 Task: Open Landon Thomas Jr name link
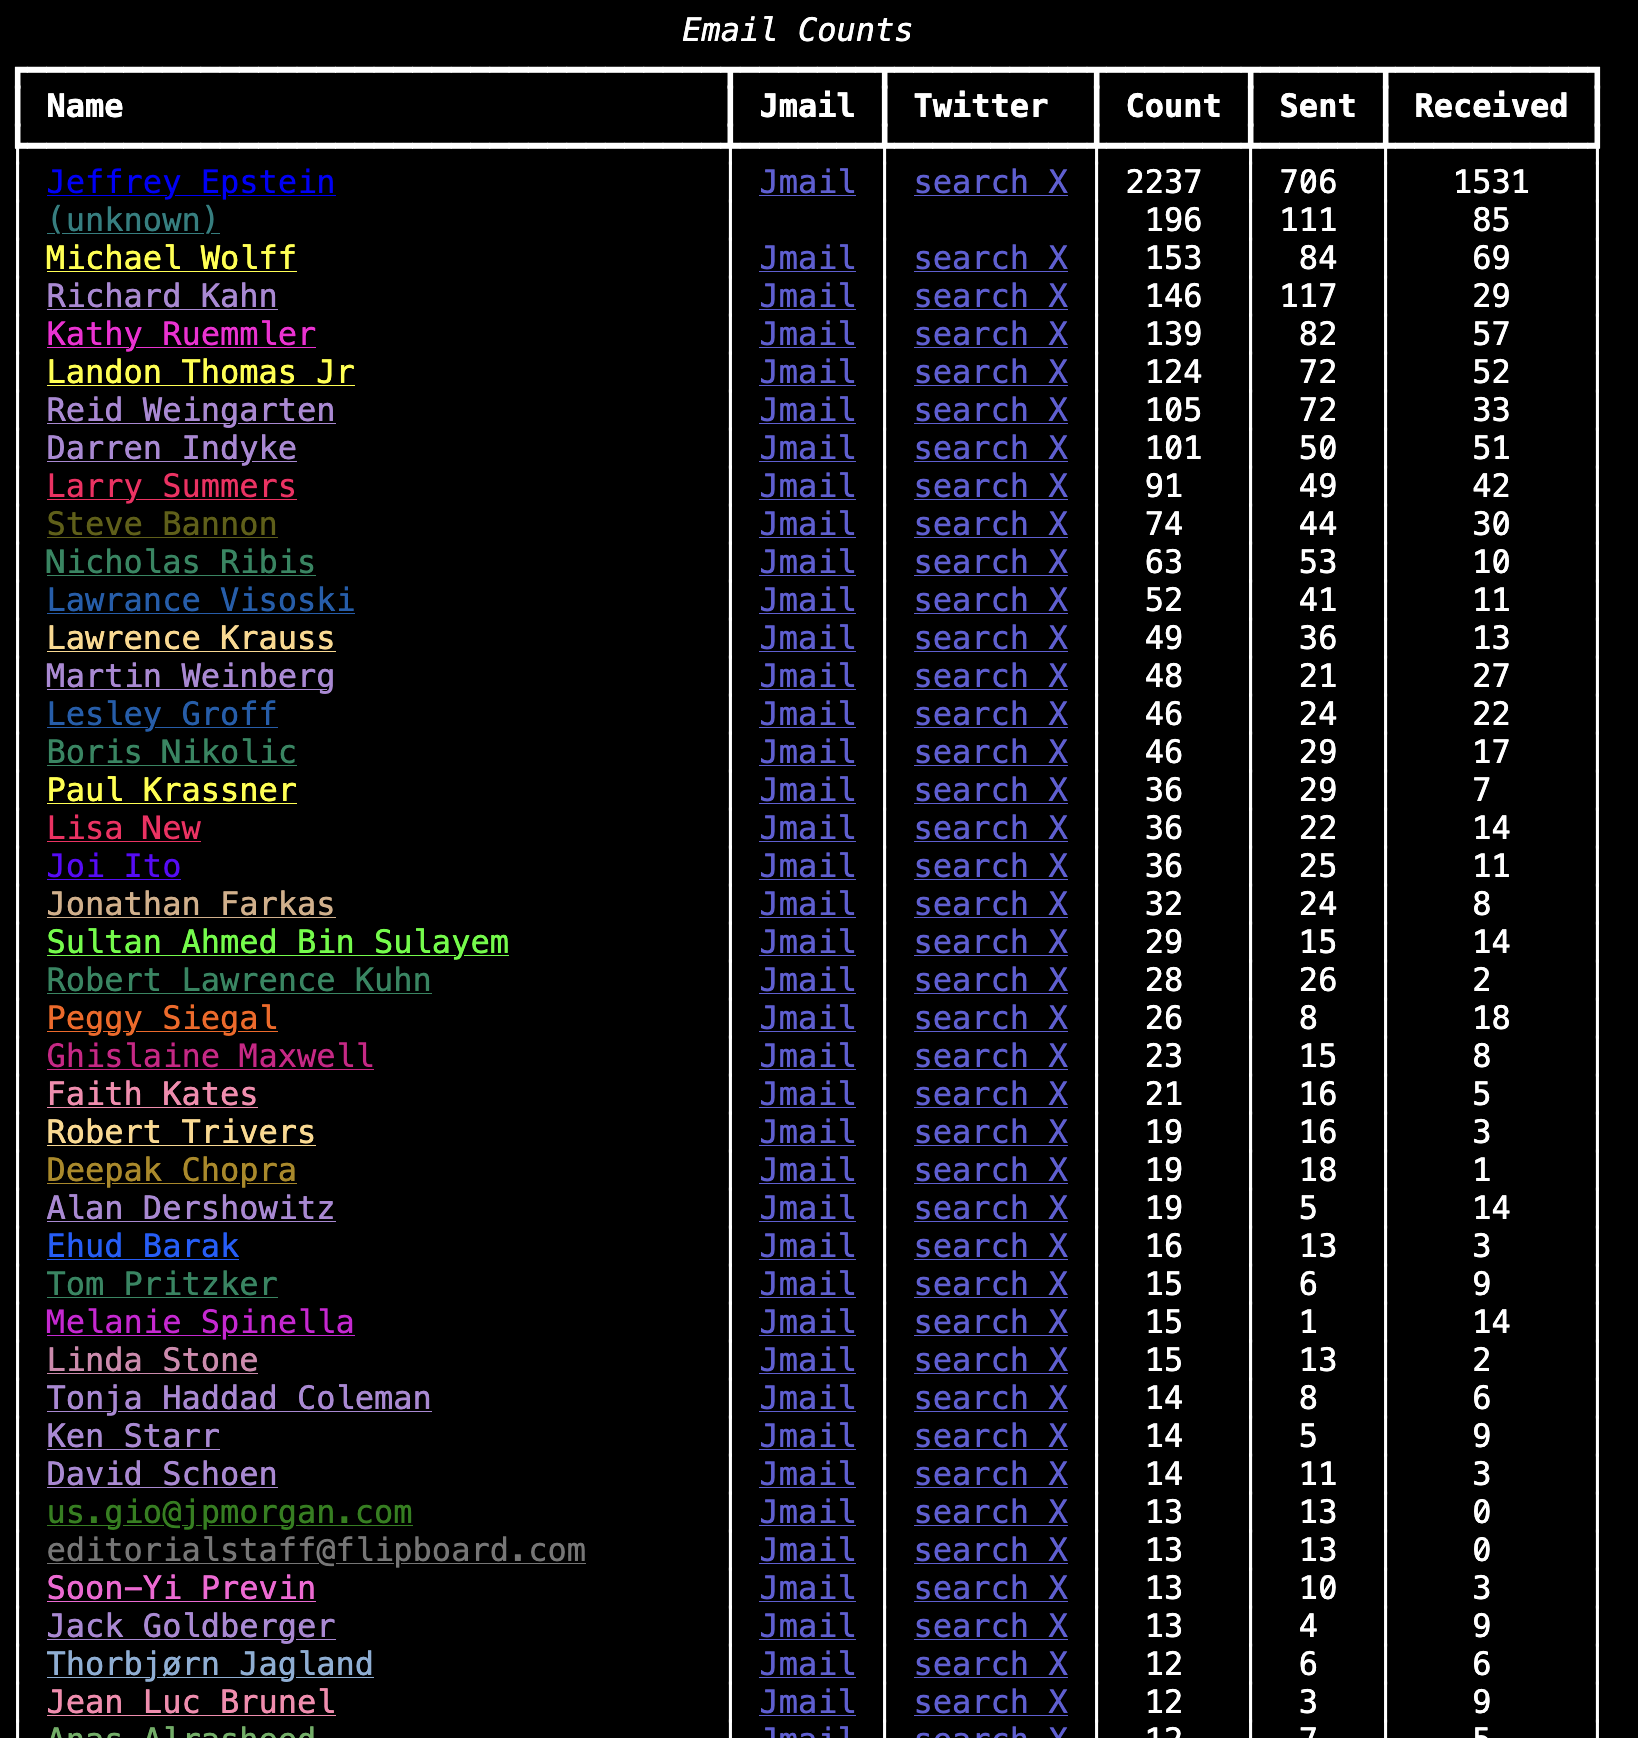(200, 372)
